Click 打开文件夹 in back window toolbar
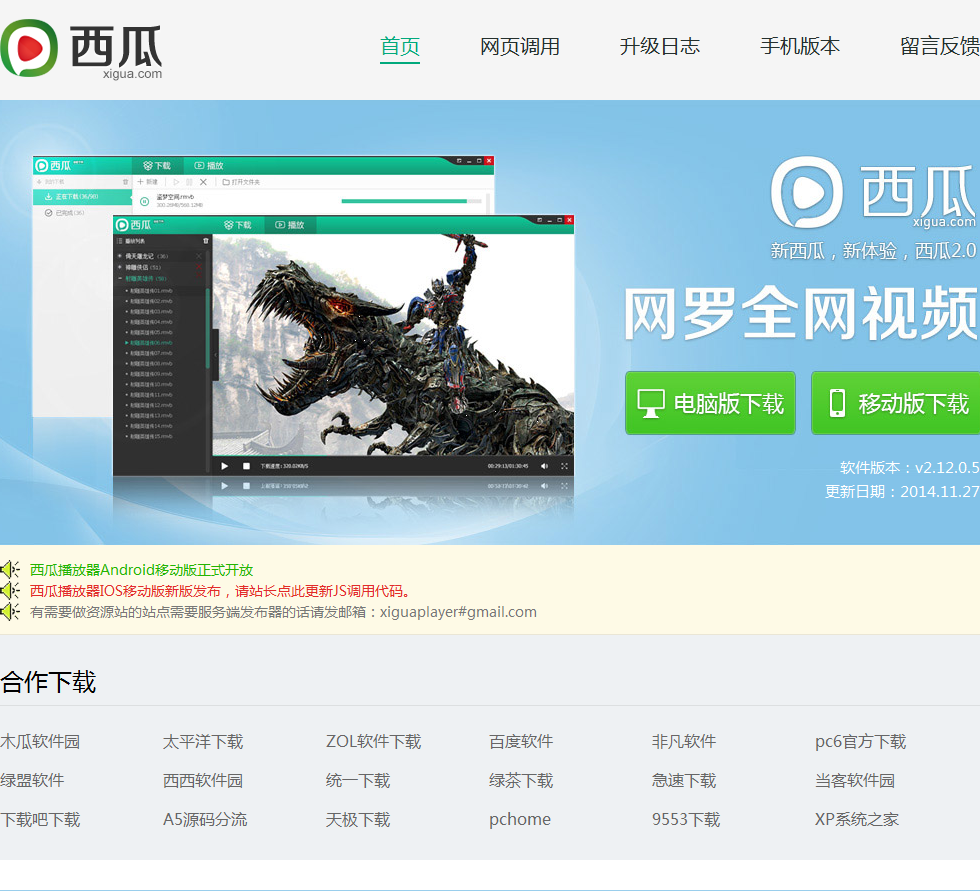Image resolution: width=980 pixels, height=891 pixels. click(241, 182)
